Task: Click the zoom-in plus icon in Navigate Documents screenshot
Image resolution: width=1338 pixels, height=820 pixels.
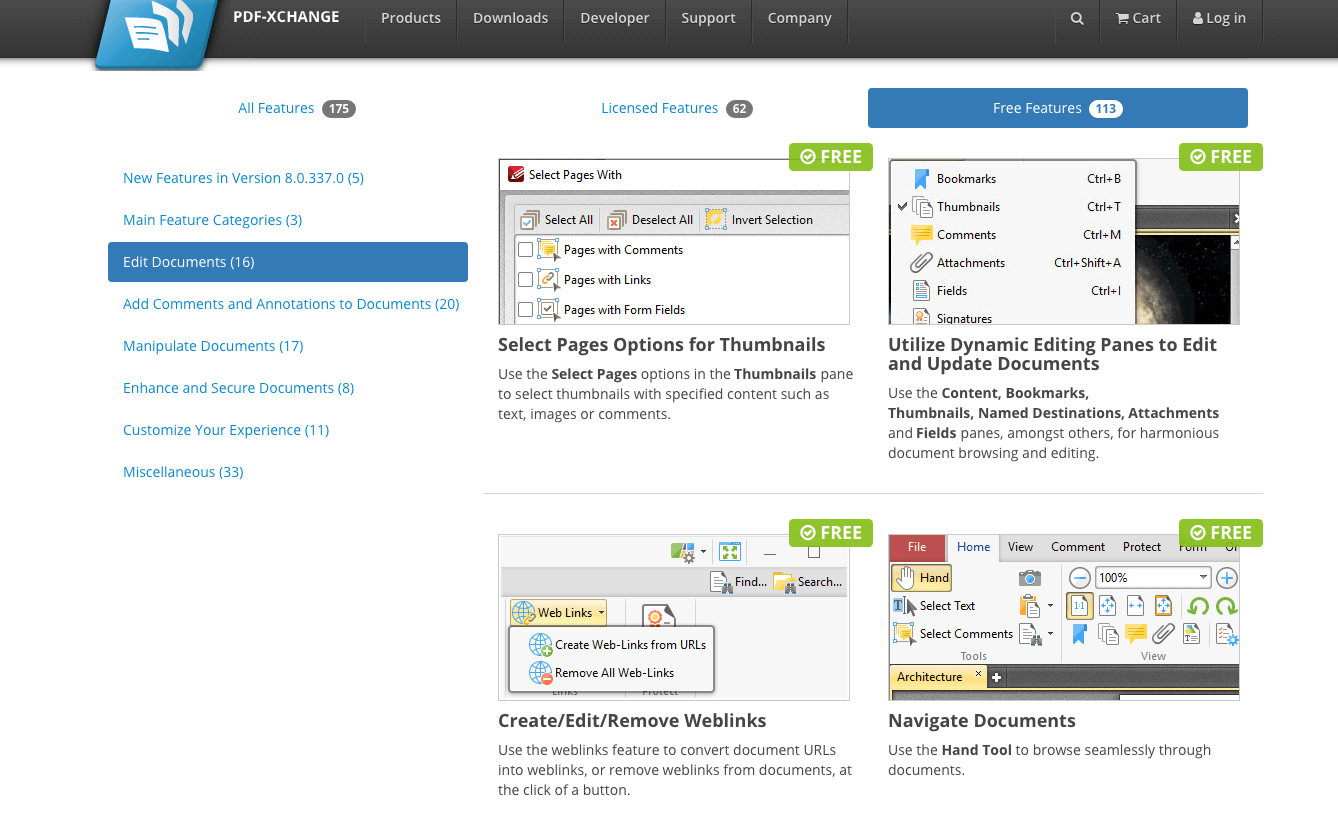Action: [1227, 577]
